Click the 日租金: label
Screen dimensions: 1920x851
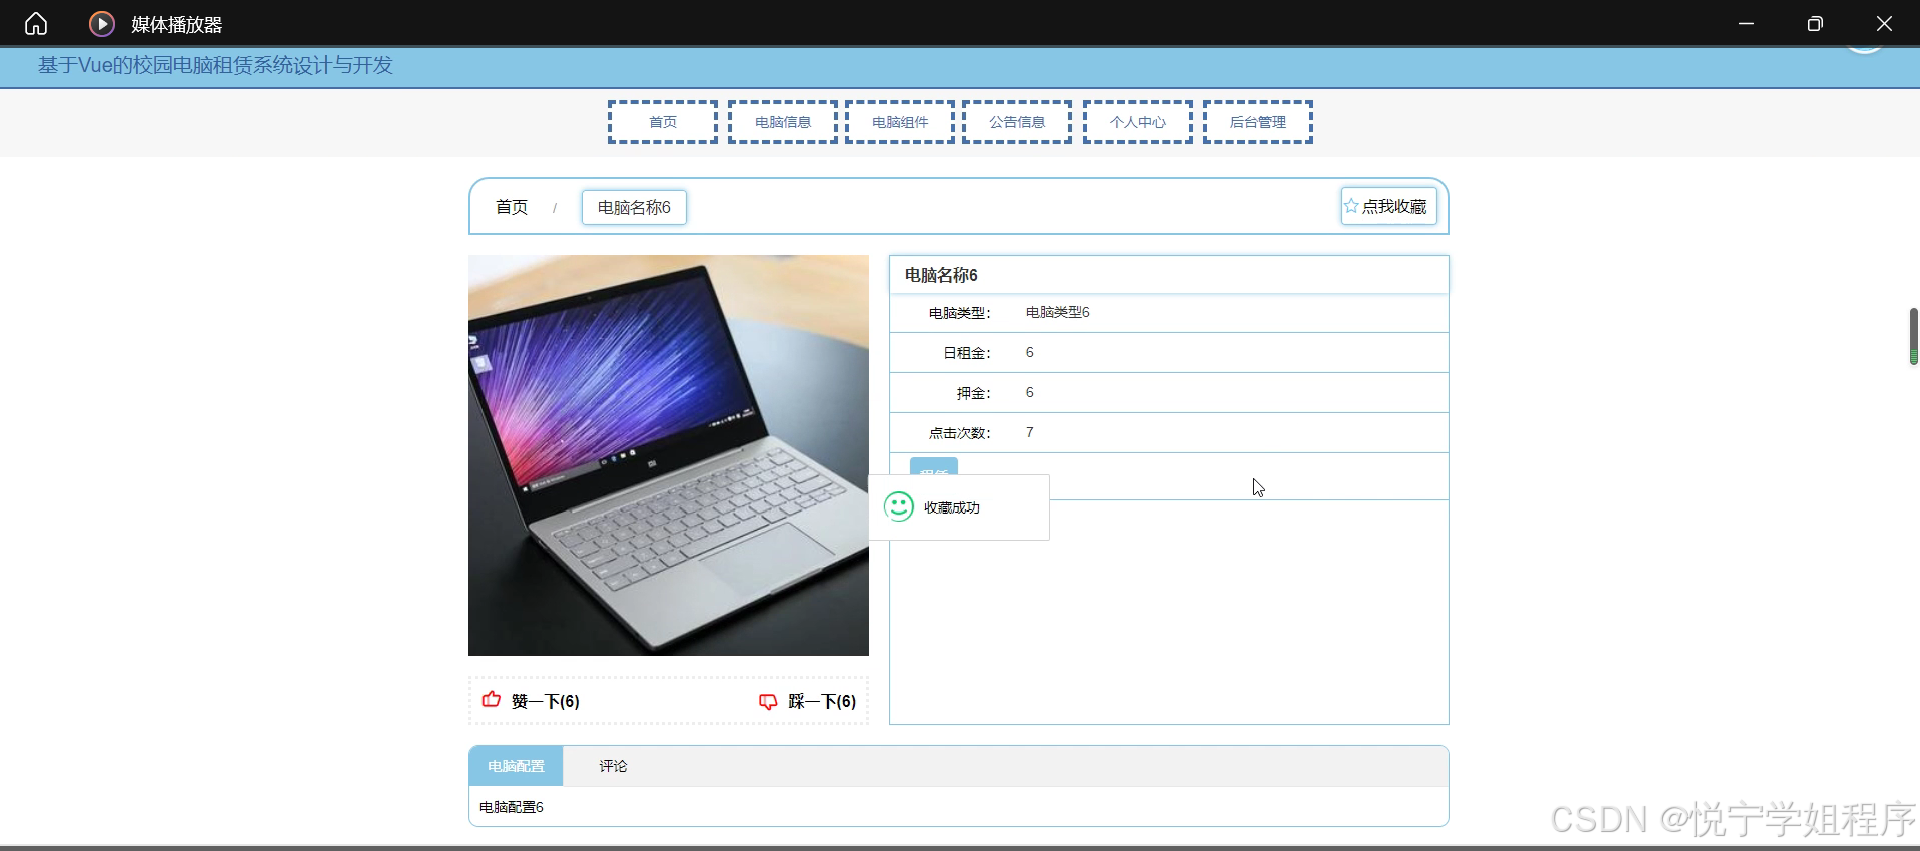(x=967, y=353)
